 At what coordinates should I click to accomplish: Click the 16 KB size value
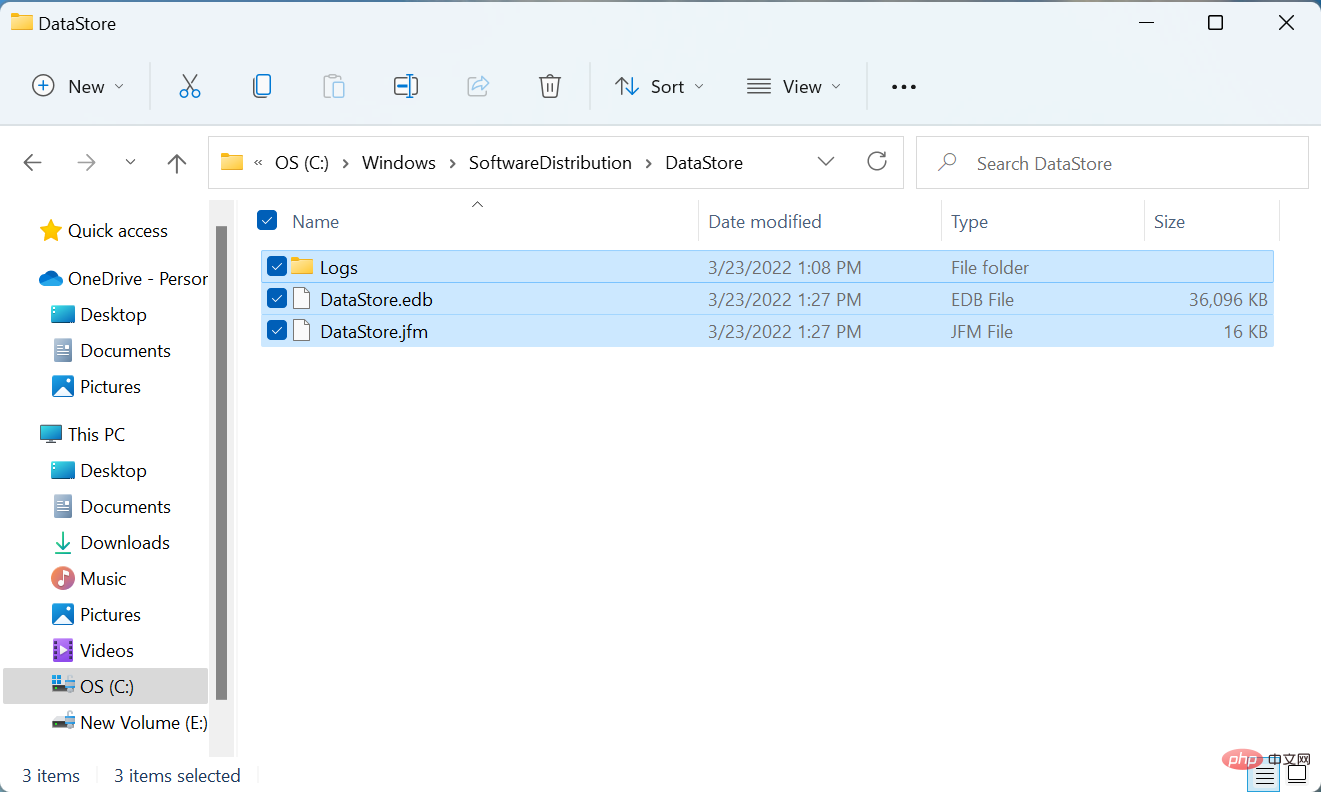1246,332
